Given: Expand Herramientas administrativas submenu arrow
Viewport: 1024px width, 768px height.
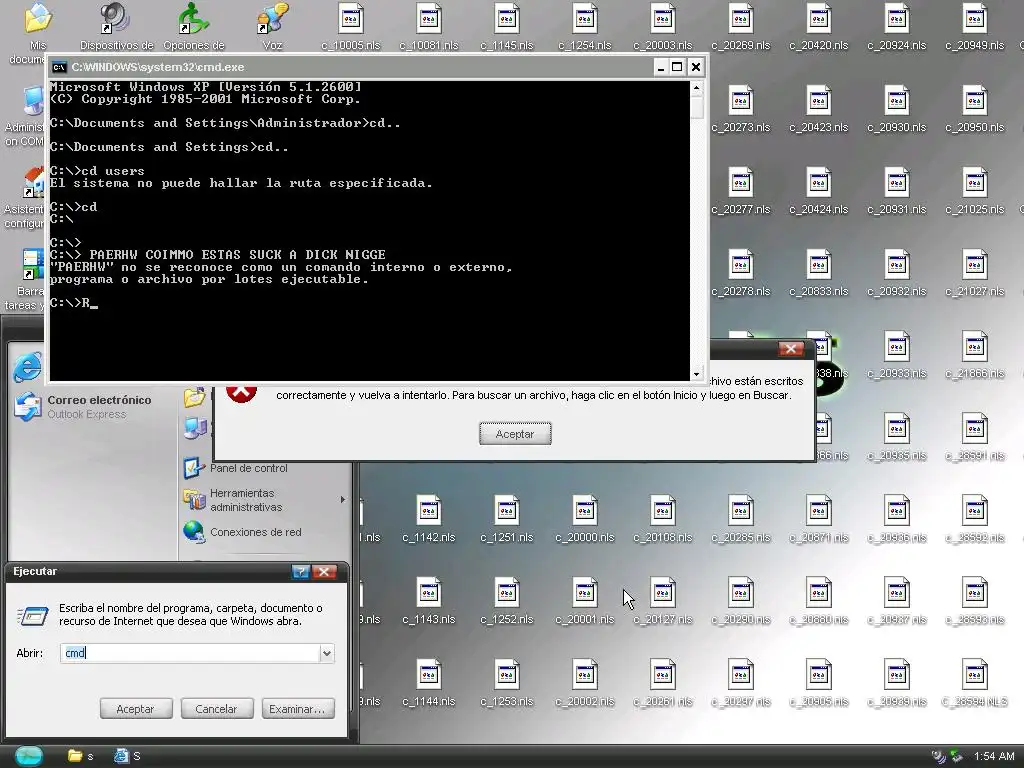Looking at the screenshot, I should click(x=343, y=500).
